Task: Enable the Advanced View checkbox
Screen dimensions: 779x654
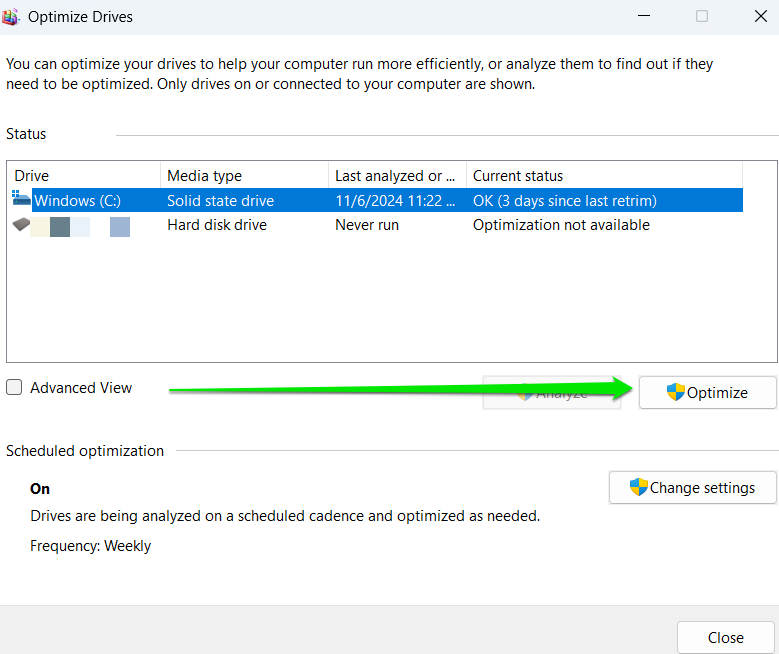Action: coord(14,387)
